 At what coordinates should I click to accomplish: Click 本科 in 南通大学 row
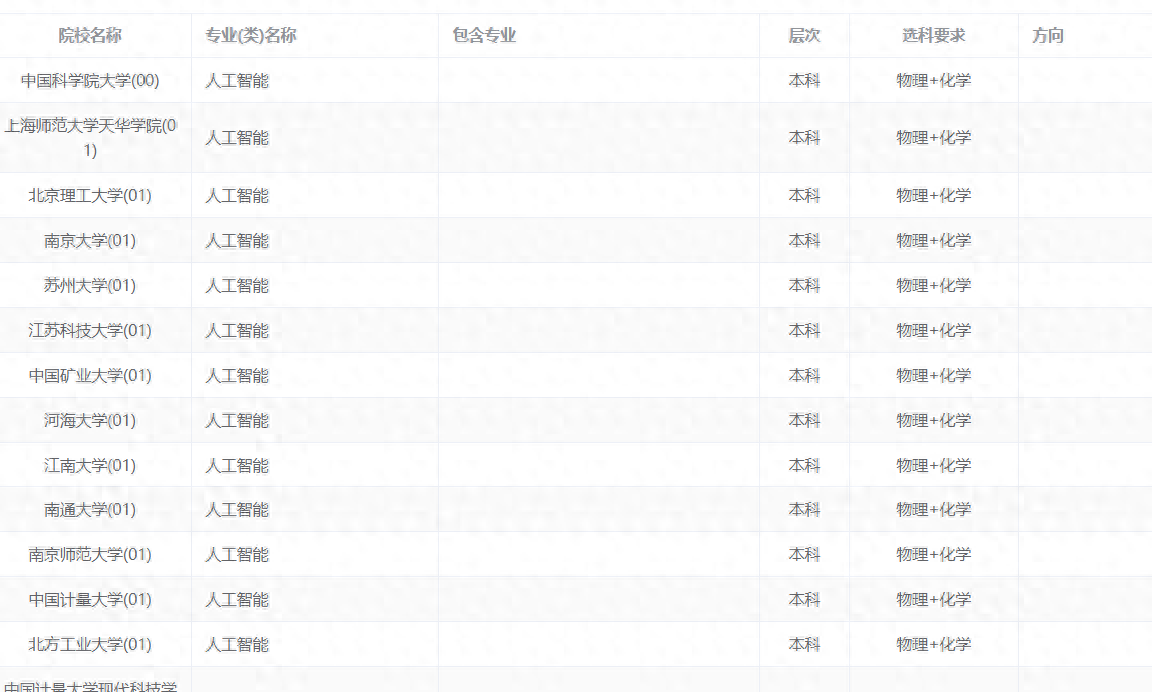point(804,510)
